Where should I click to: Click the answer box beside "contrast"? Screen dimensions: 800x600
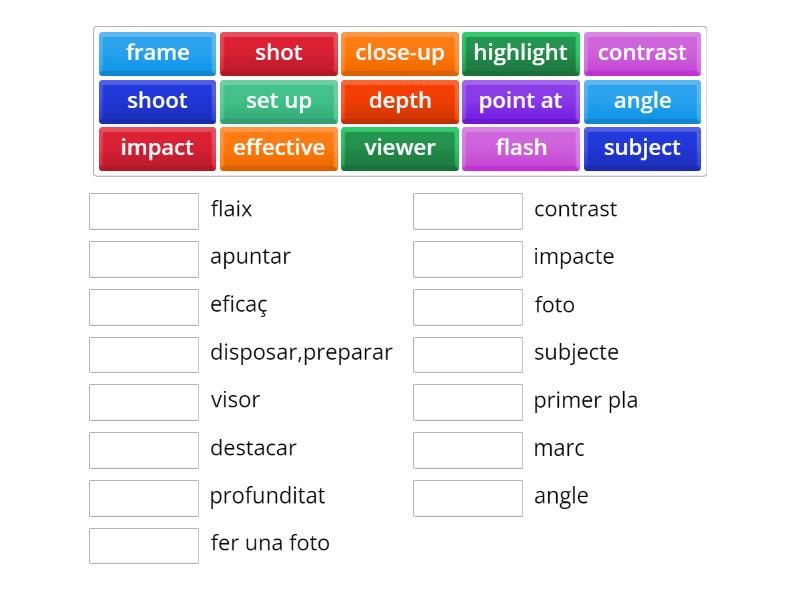tap(468, 211)
